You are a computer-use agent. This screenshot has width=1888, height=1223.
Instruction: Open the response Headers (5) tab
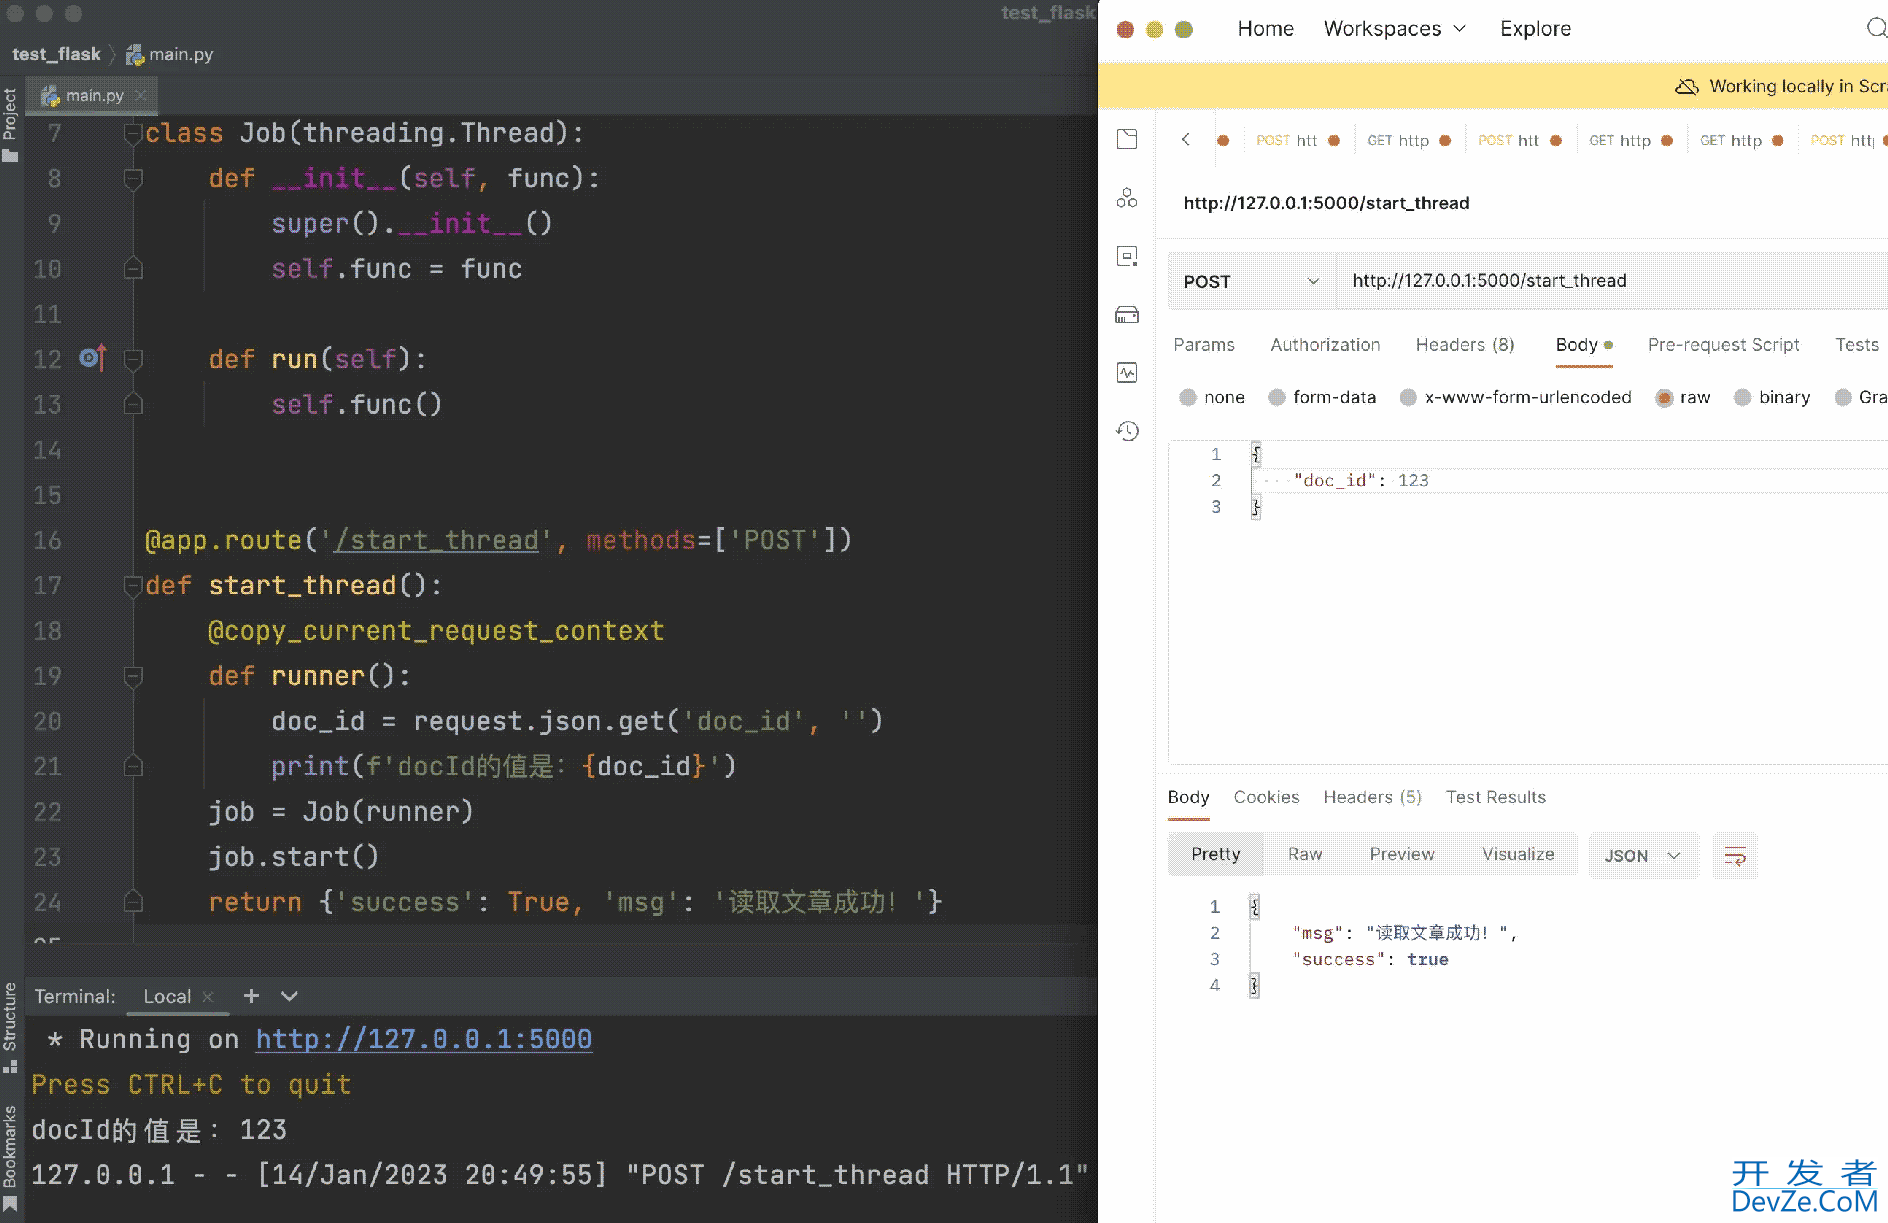[x=1372, y=797]
